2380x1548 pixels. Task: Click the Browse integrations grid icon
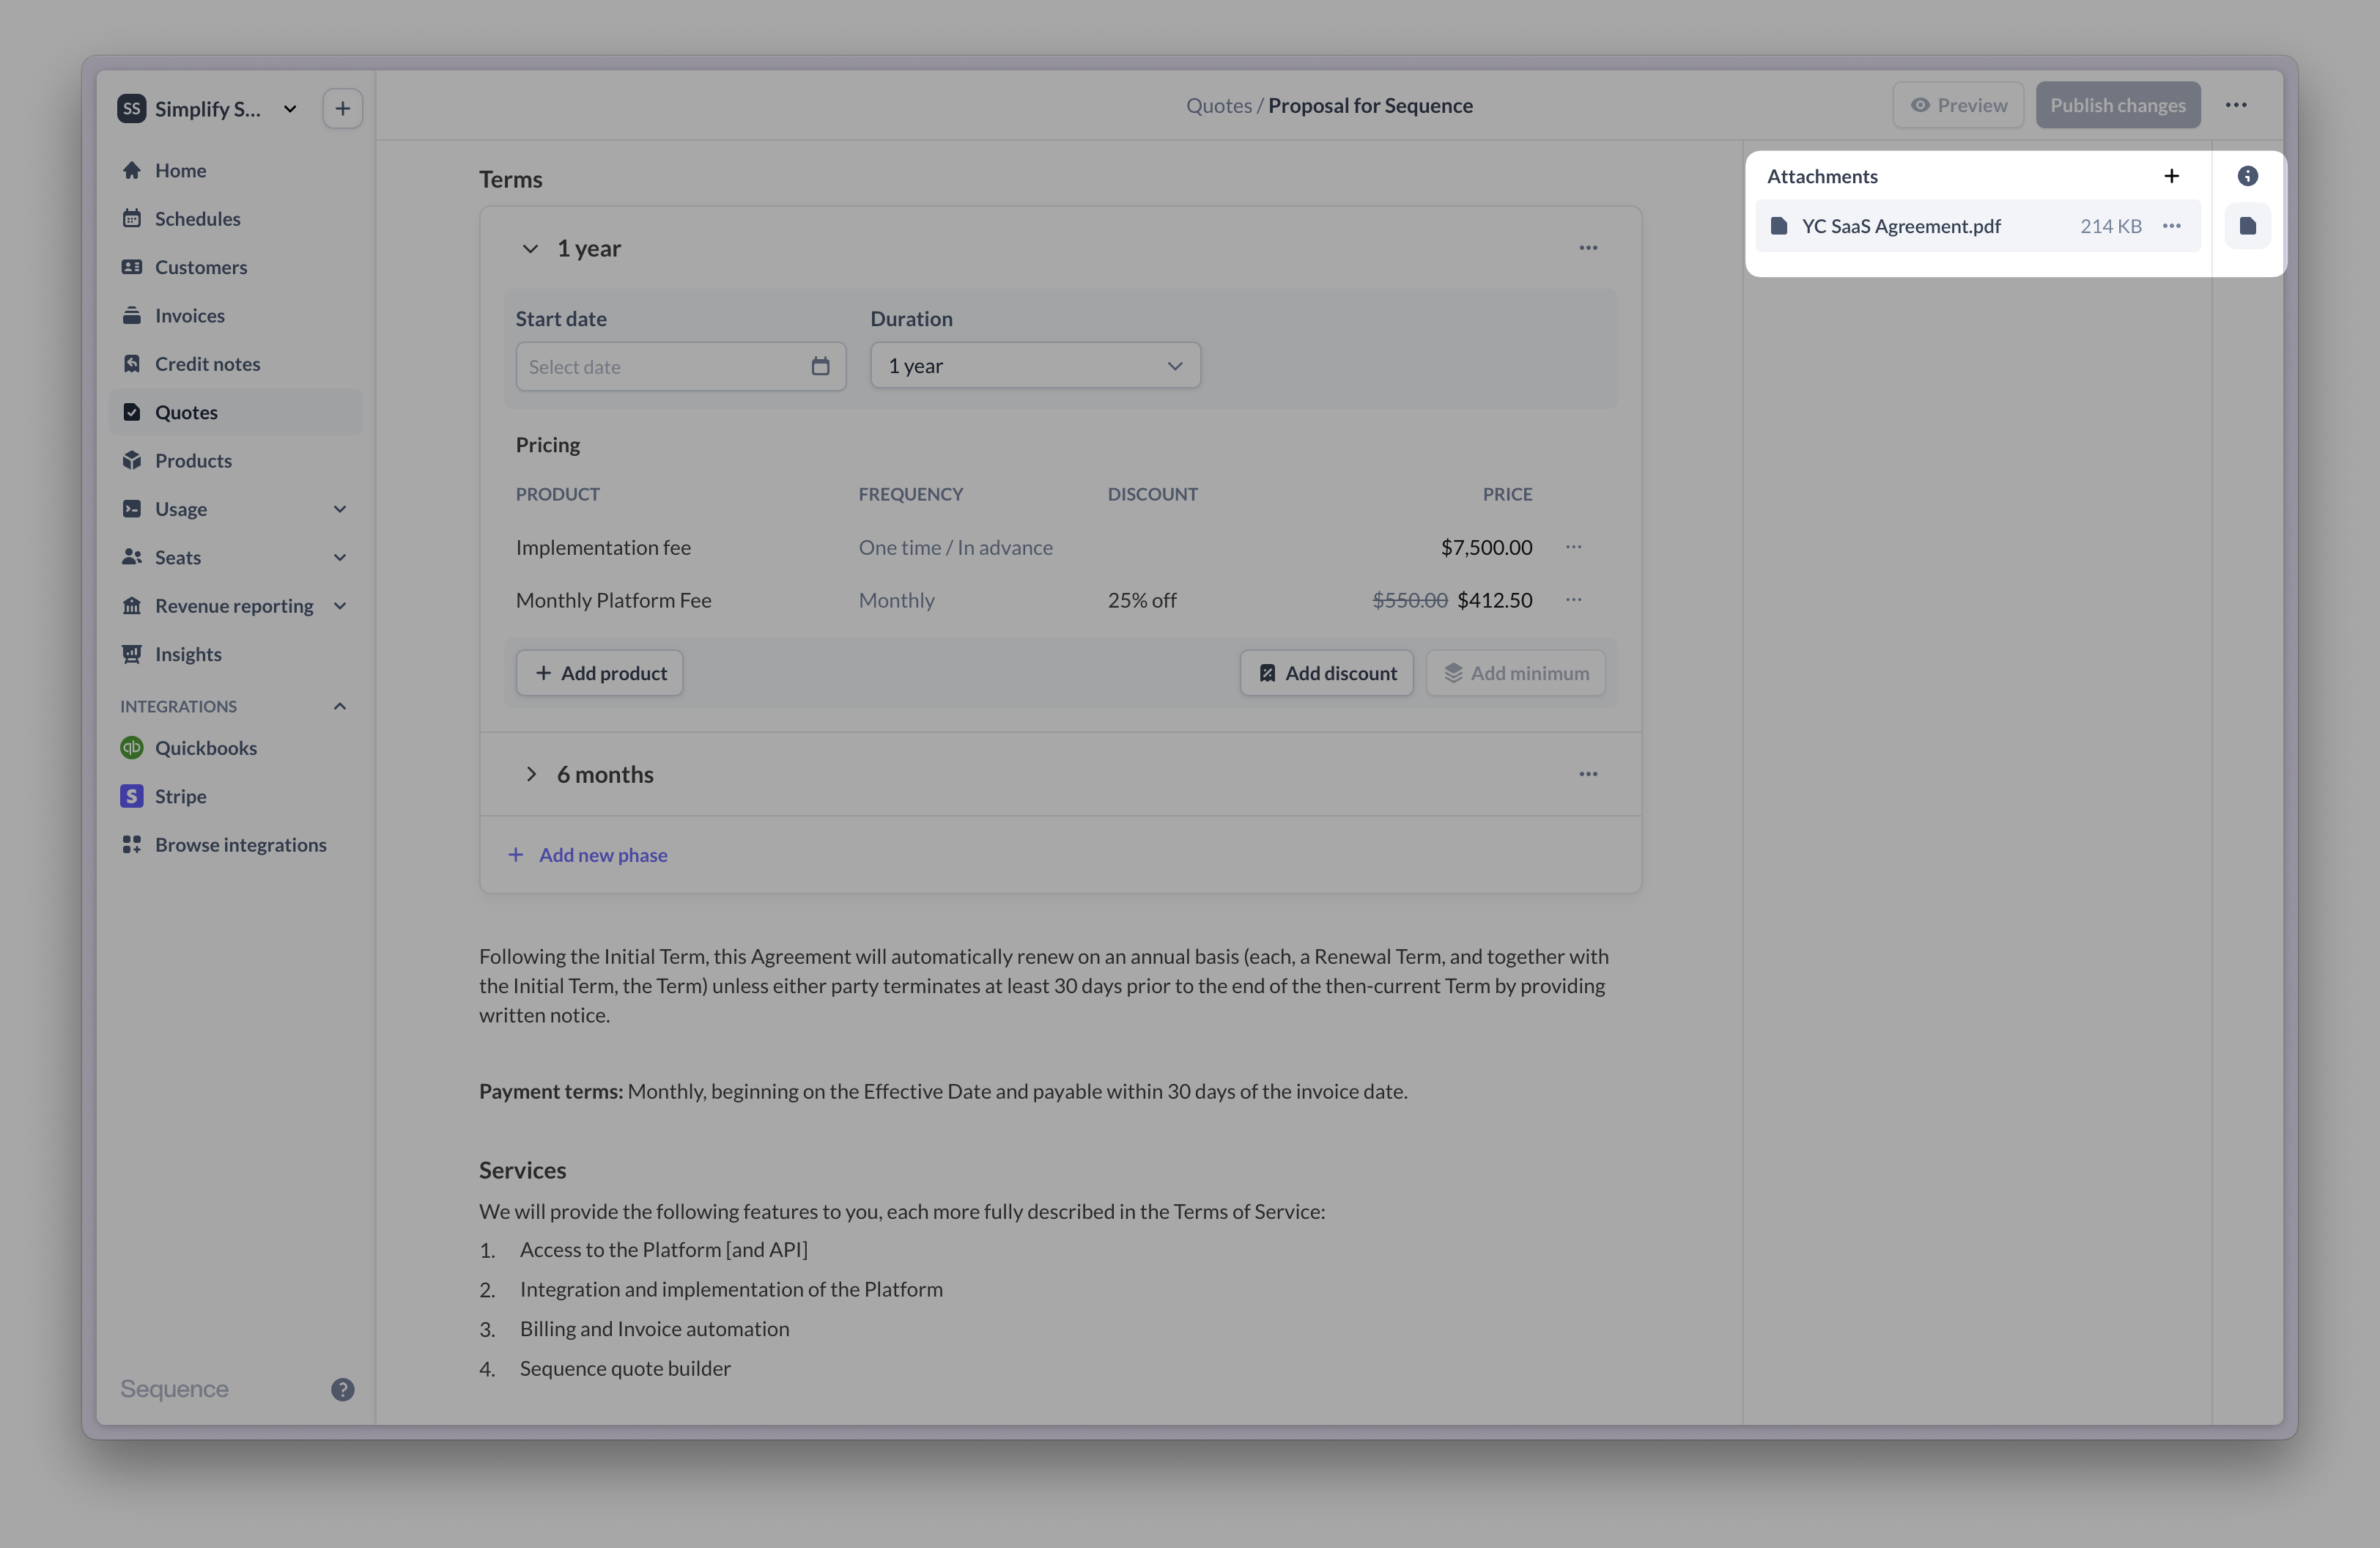tap(131, 845)
